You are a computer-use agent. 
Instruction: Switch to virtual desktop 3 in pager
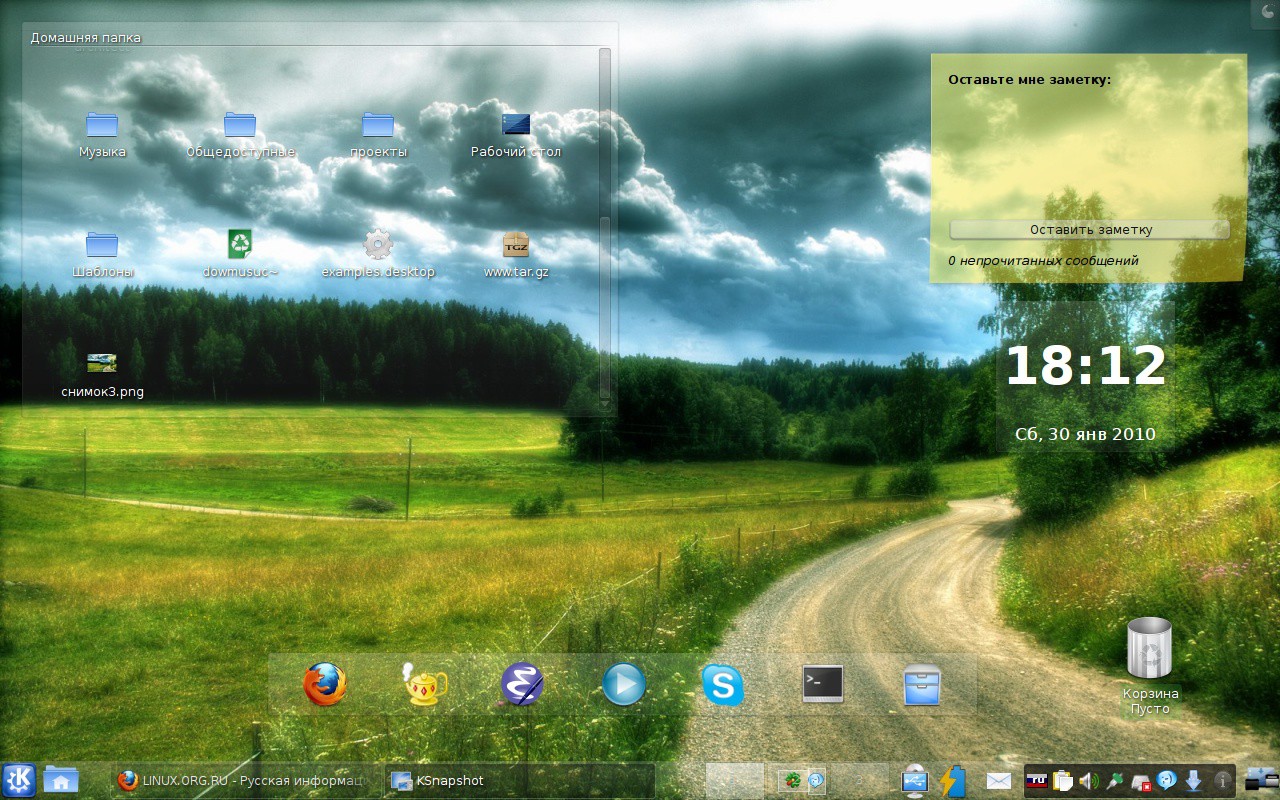tap(859, 780)
